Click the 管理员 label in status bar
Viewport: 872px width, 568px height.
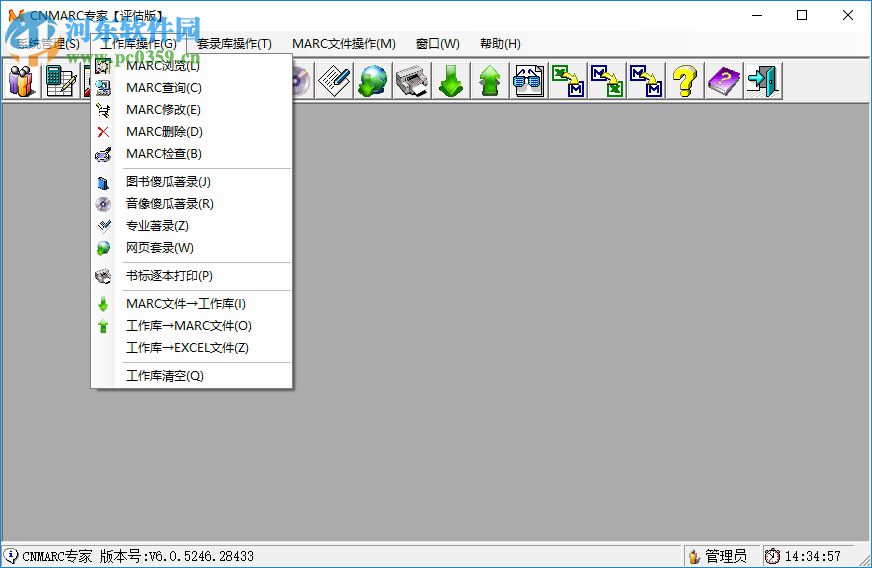(x=726, y=556)
